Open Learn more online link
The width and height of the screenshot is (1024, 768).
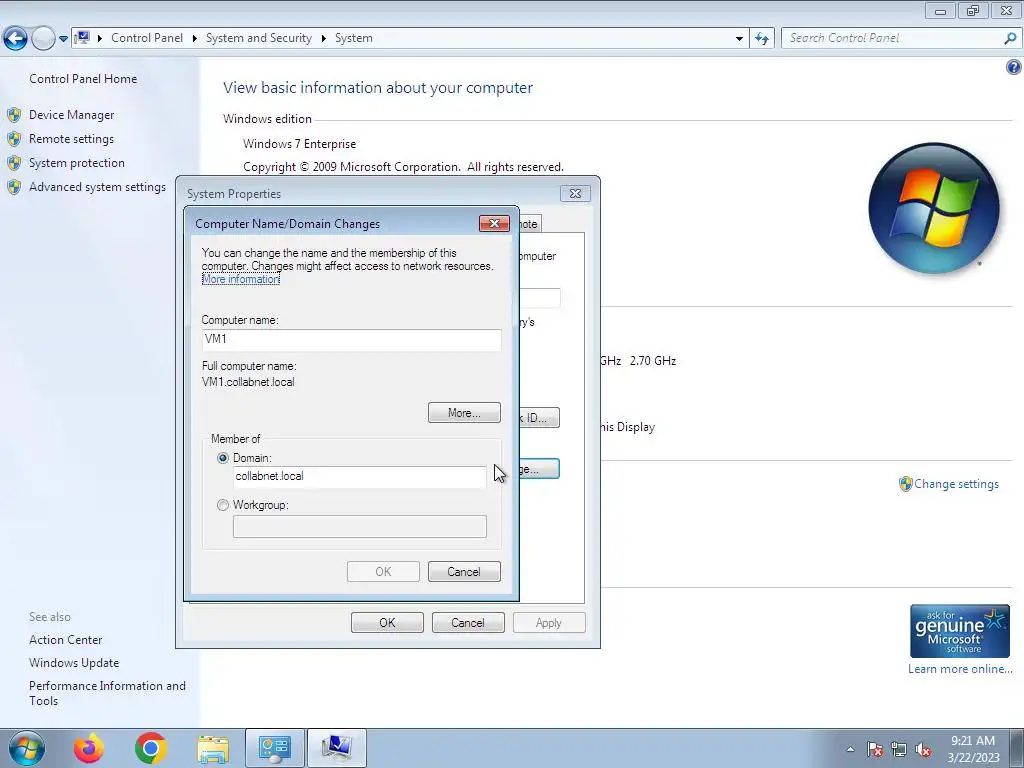click(960, 669)
